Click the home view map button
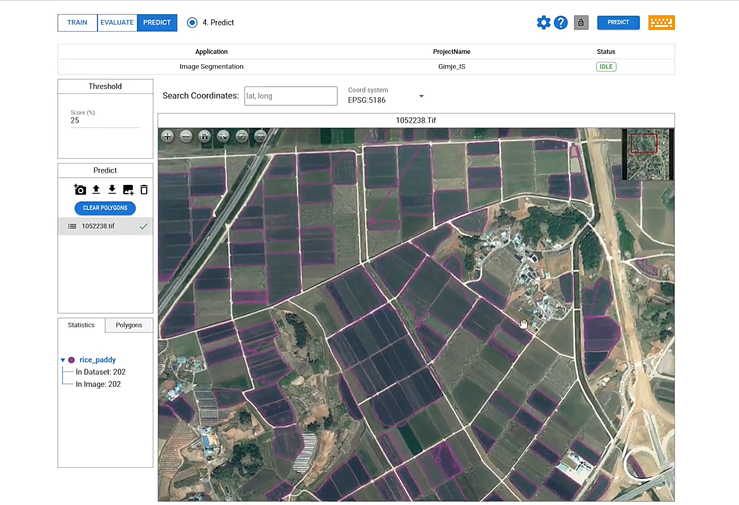The height and width of the screenshot is (505, 739). point(204,136)
